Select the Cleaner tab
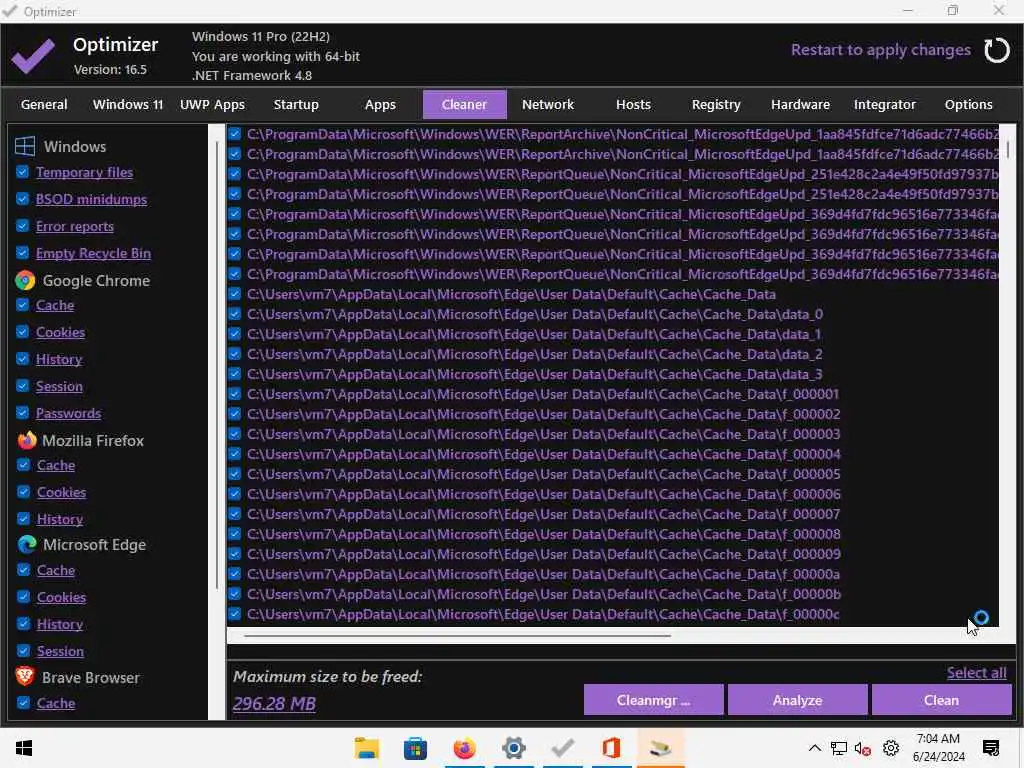Screen dimensions: 1024x768 [x=464, y=104]
